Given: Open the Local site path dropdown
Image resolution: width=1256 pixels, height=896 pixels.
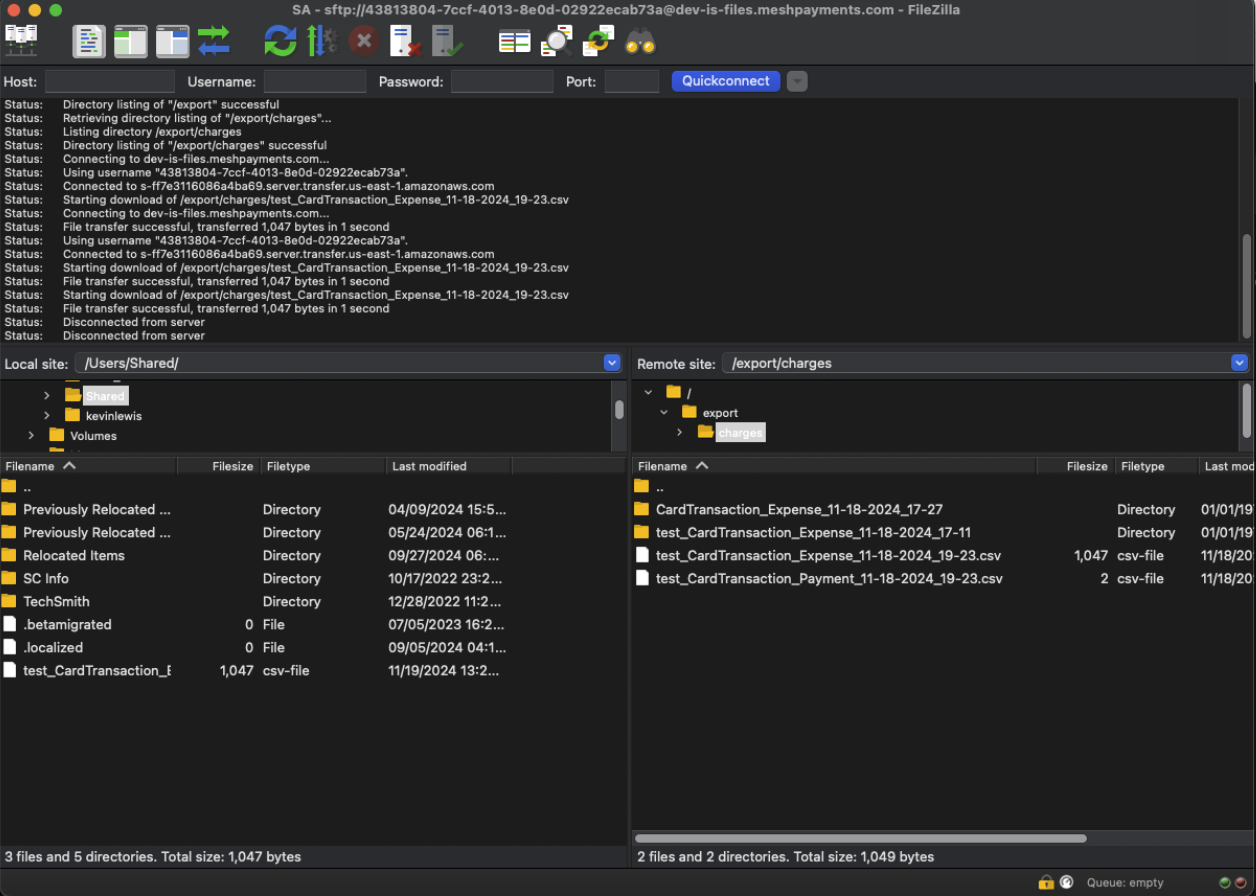Looking at the screenshot, I should [x=613, y=363].
